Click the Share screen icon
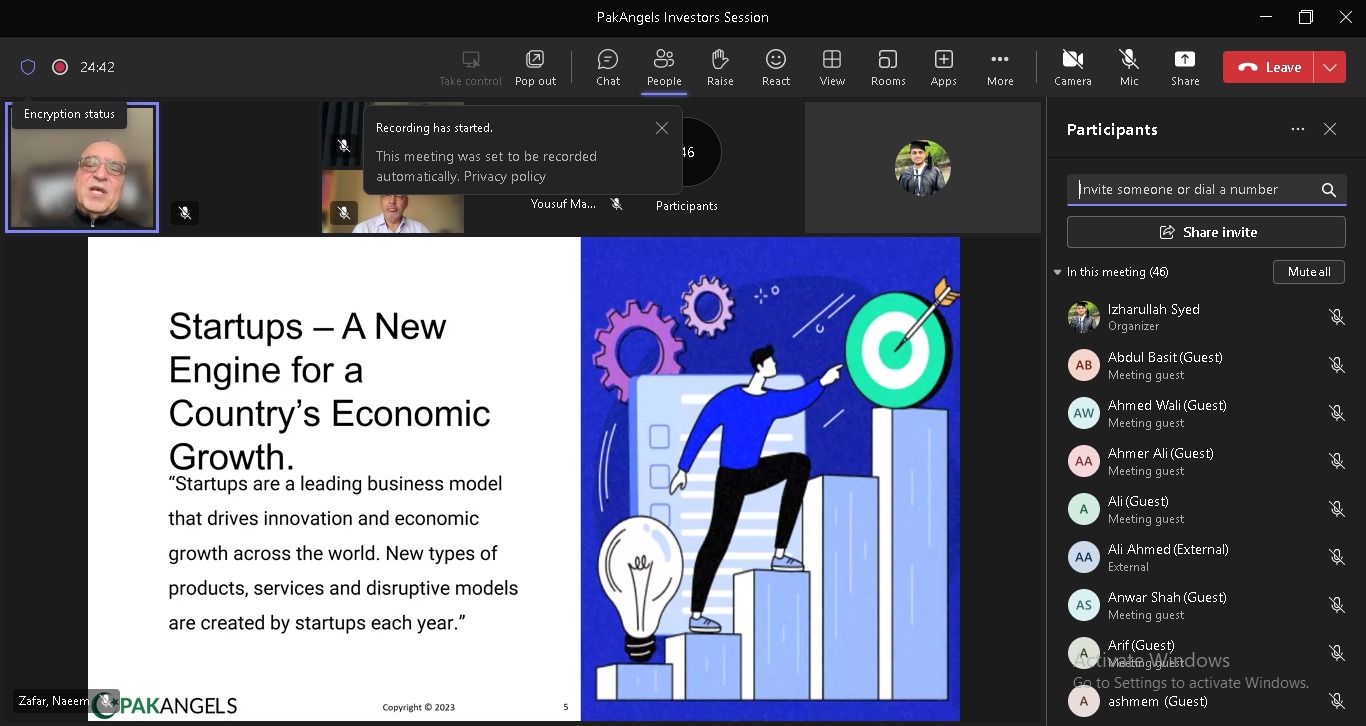Viewport: 1366px width, 726px height. (1185, 67)
